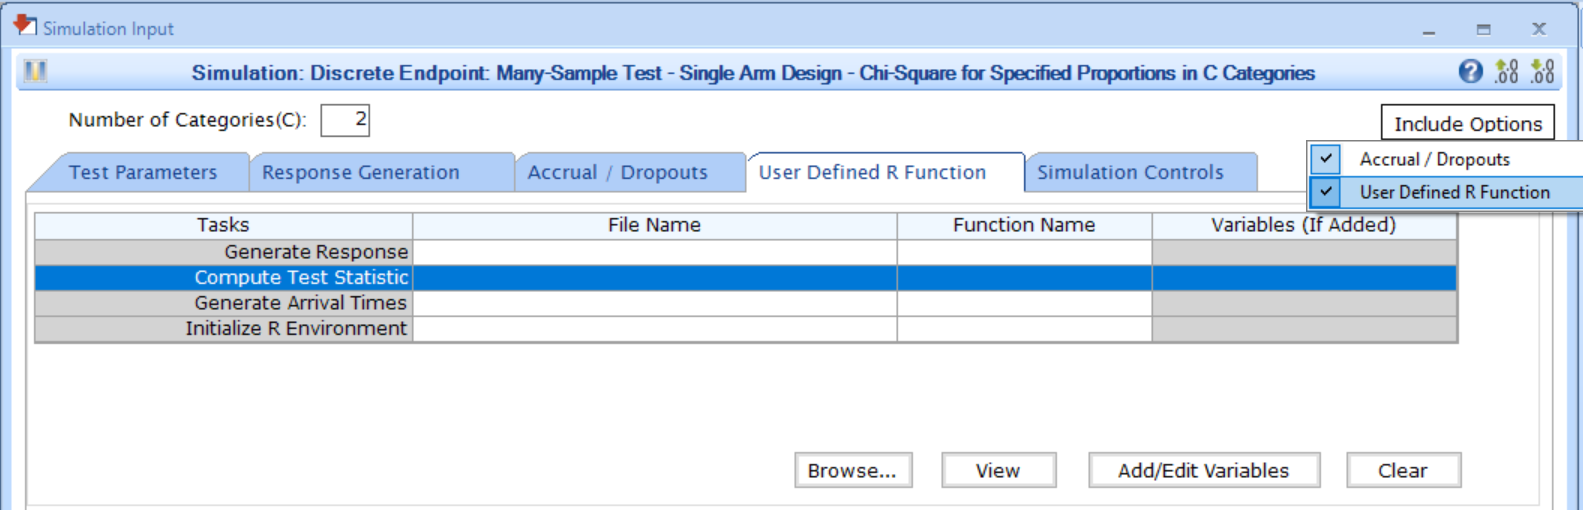Image resolution: width=1583 pixels, height=510 pixels.
Task: Close the Simulation Input window
Action: tap(1539, 30)
